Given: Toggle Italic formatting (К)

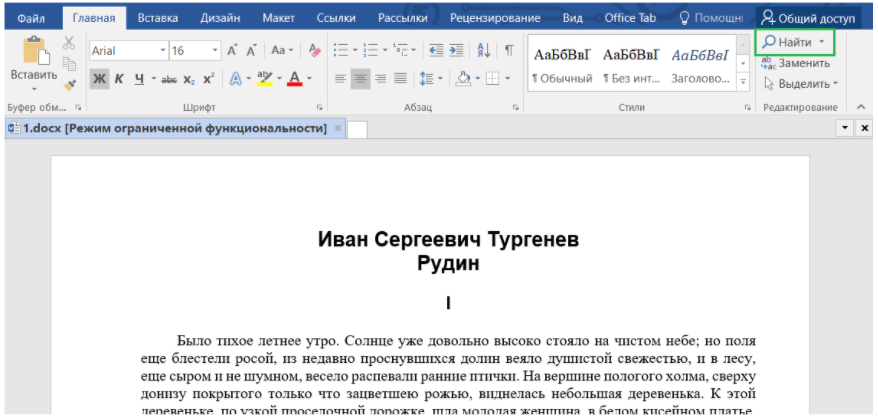Looking at the screenshot, I should click(118, 79).
